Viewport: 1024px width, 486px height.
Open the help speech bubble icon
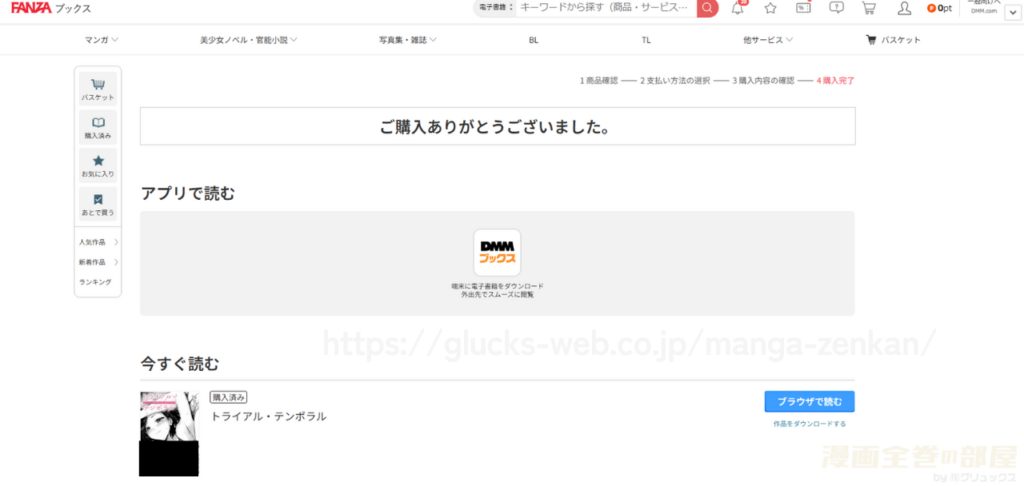[x=836, y=8]
